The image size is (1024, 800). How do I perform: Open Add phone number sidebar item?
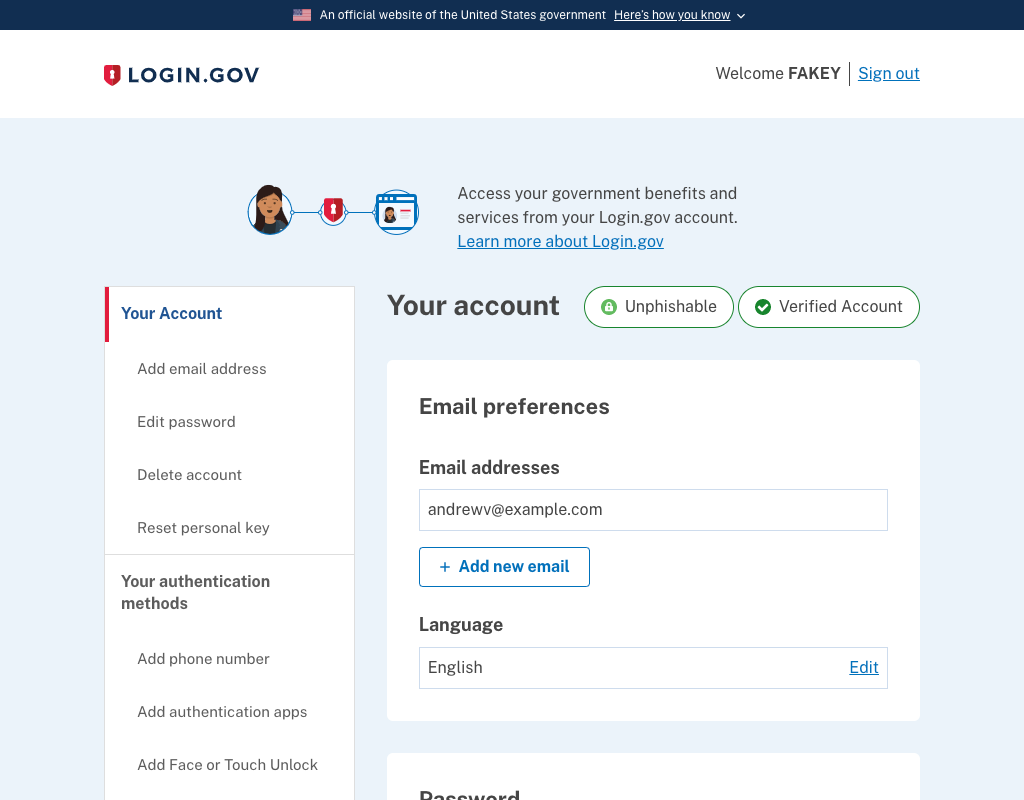point(203,659)
